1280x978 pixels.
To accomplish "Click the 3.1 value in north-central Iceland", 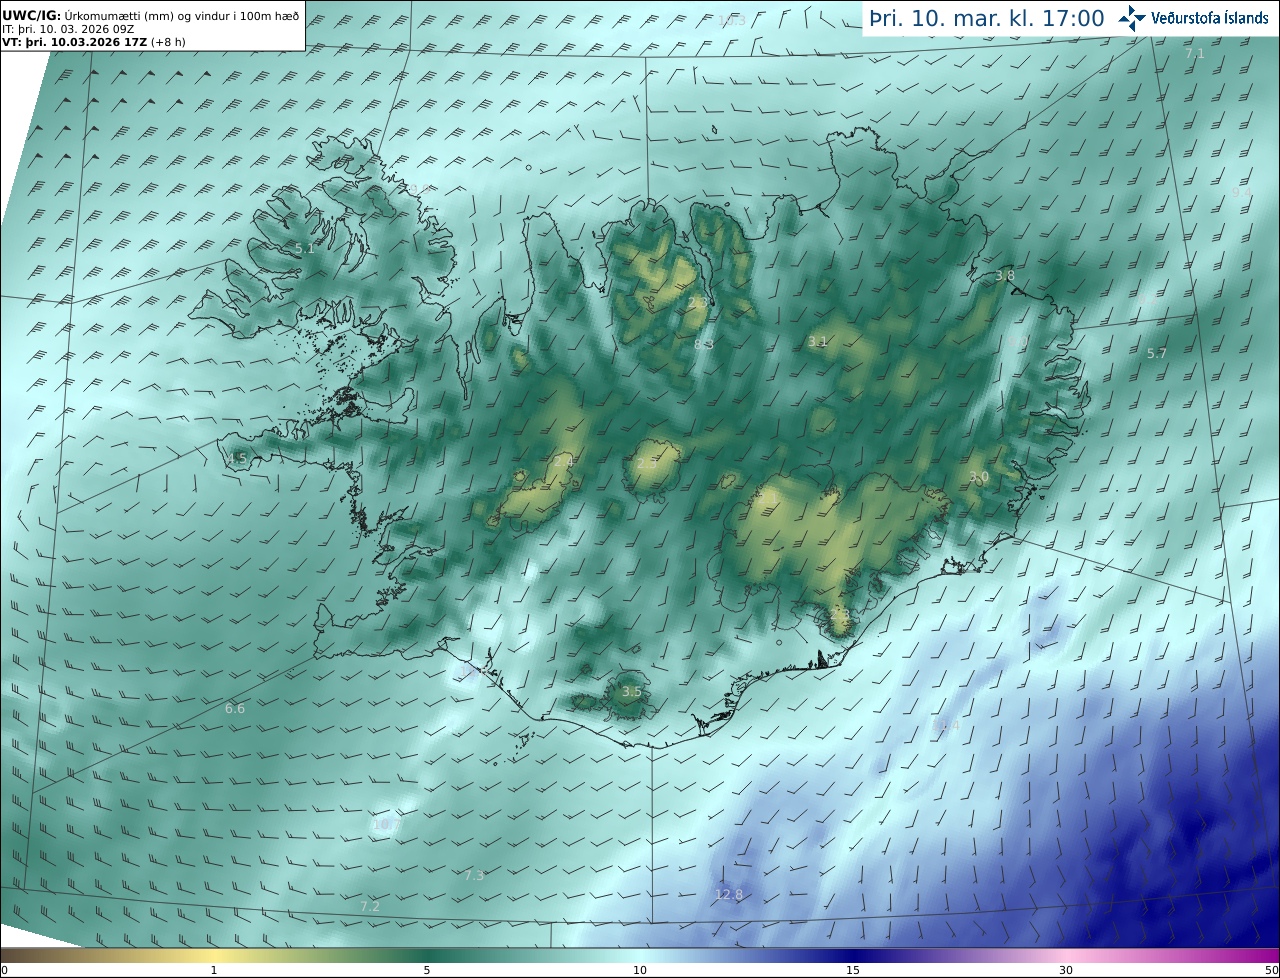I will point(817,342).
